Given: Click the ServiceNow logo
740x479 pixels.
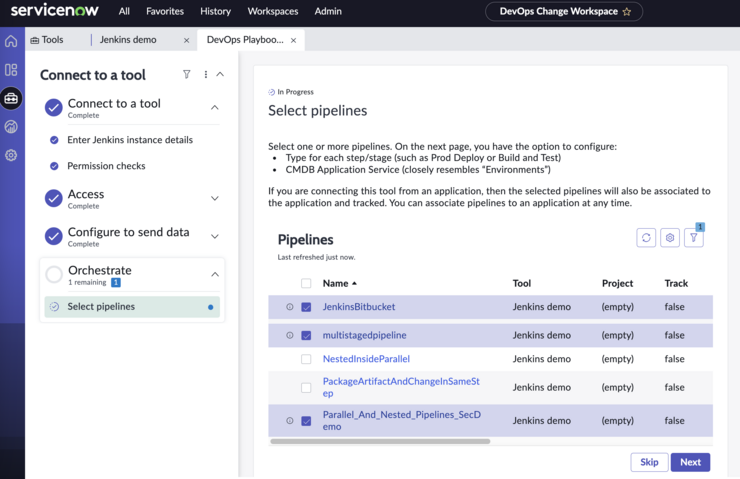Looking at the screenshot, I should pos(54,10).
